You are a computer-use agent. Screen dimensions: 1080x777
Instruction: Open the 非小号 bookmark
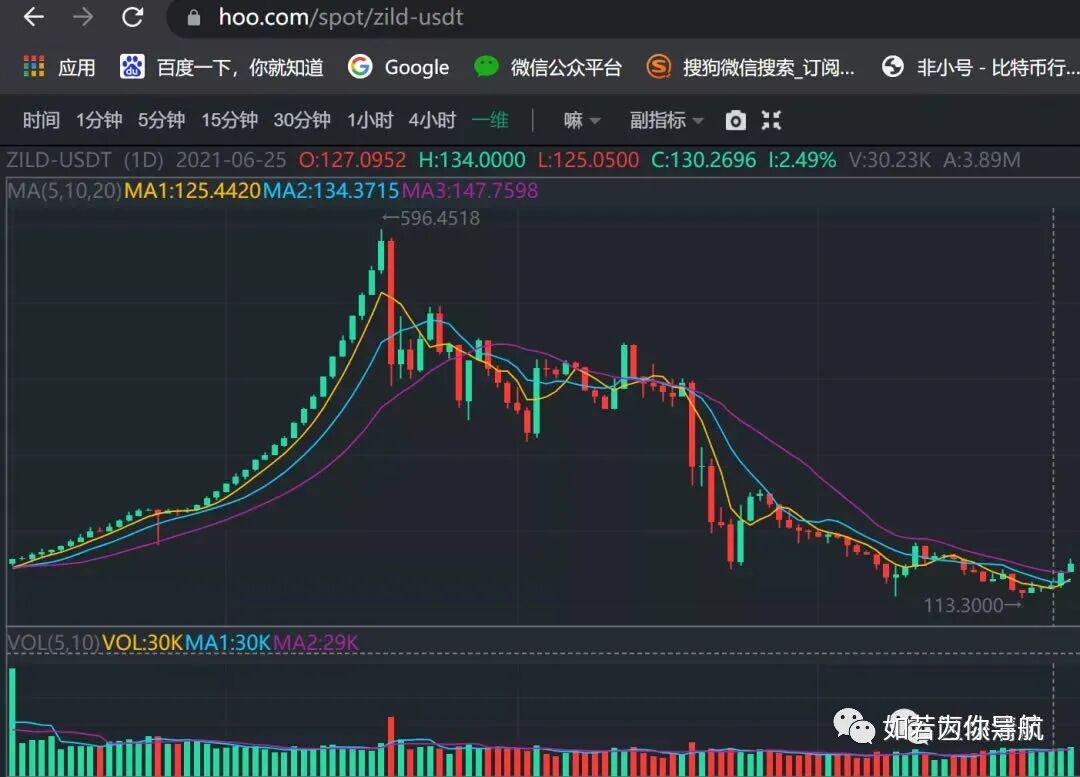pos(981,67)
